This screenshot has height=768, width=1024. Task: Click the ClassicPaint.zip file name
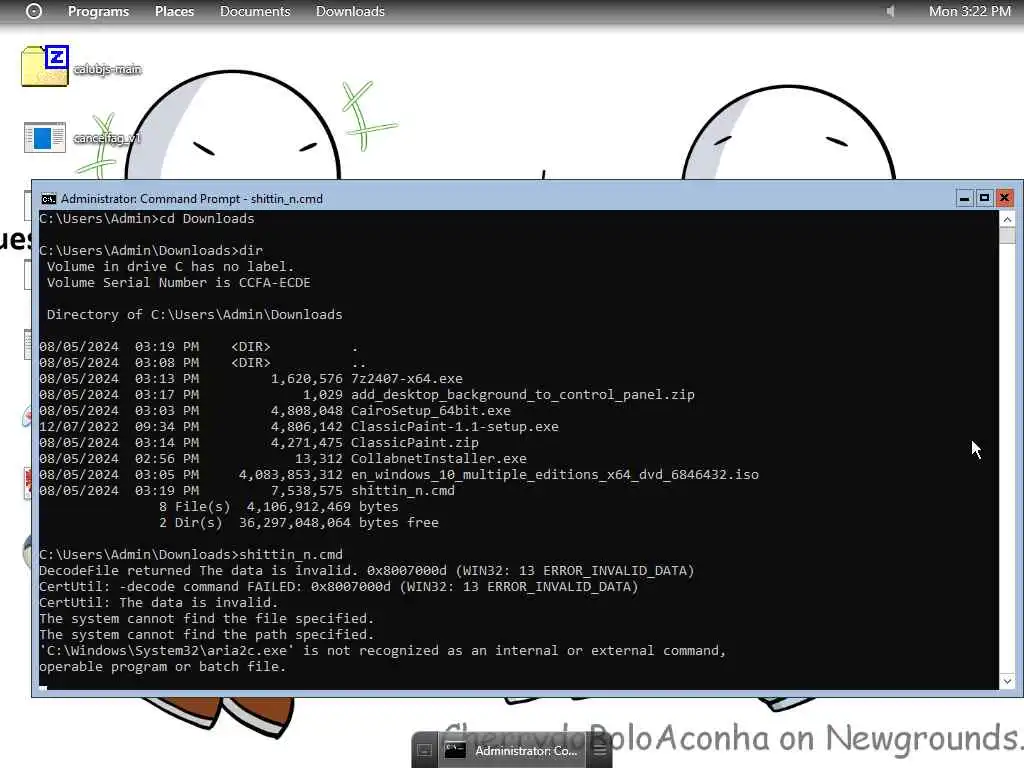point(414,443)
